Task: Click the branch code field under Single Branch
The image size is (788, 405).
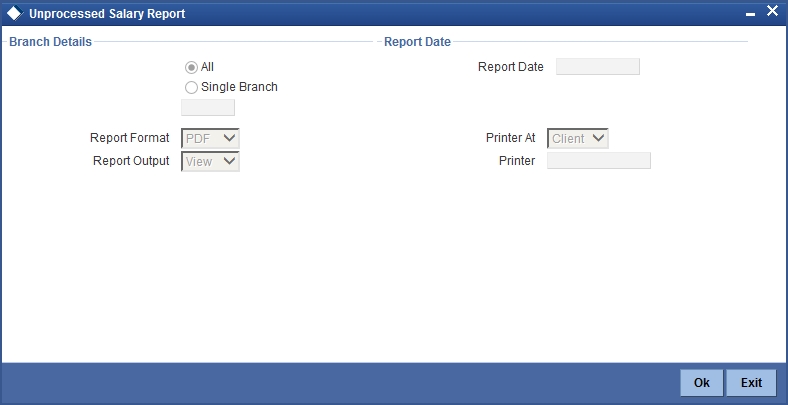Action: (208, 108)
